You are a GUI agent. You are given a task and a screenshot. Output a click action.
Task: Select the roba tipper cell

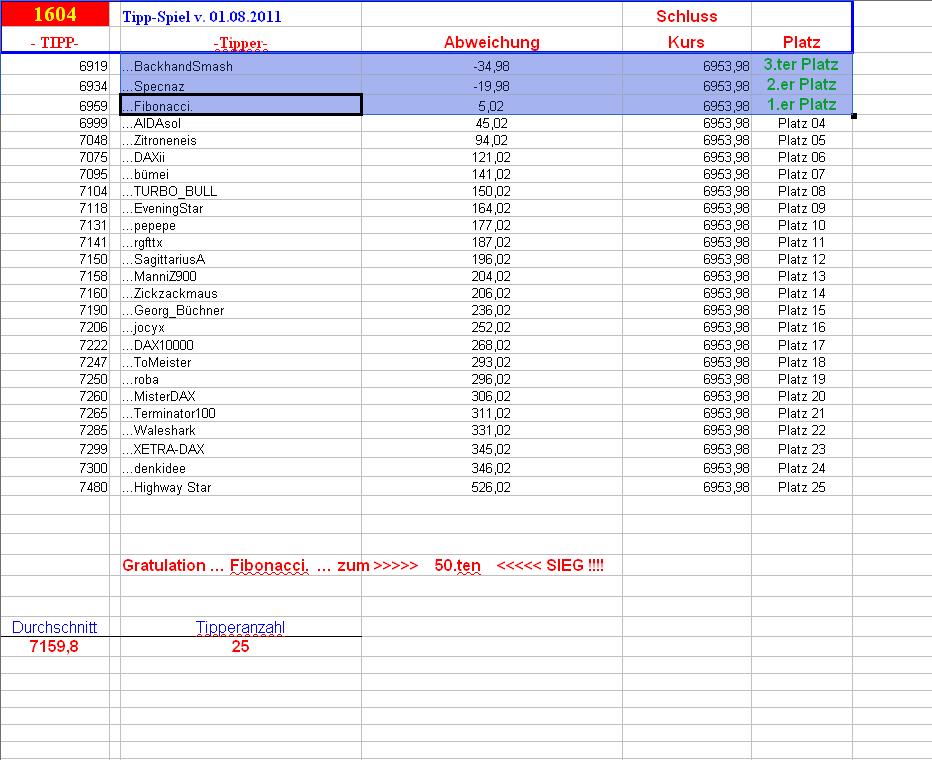click(241, 379)
